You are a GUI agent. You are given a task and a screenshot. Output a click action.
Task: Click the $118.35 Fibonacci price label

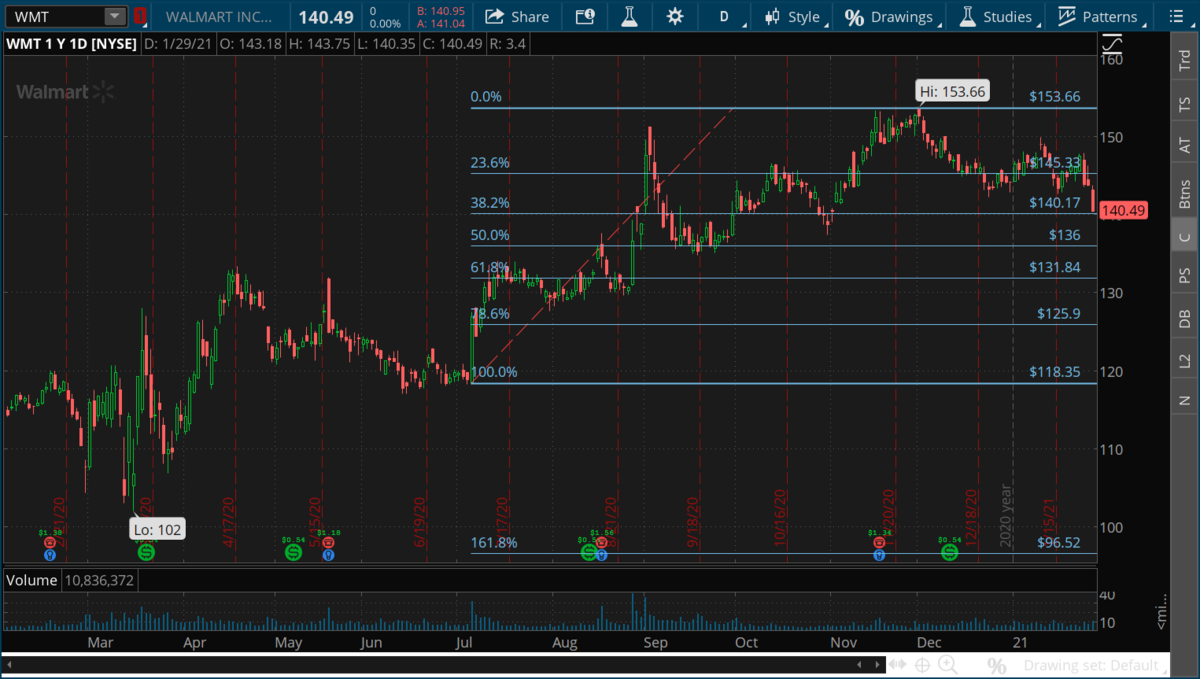click(x=1055, y=372)
